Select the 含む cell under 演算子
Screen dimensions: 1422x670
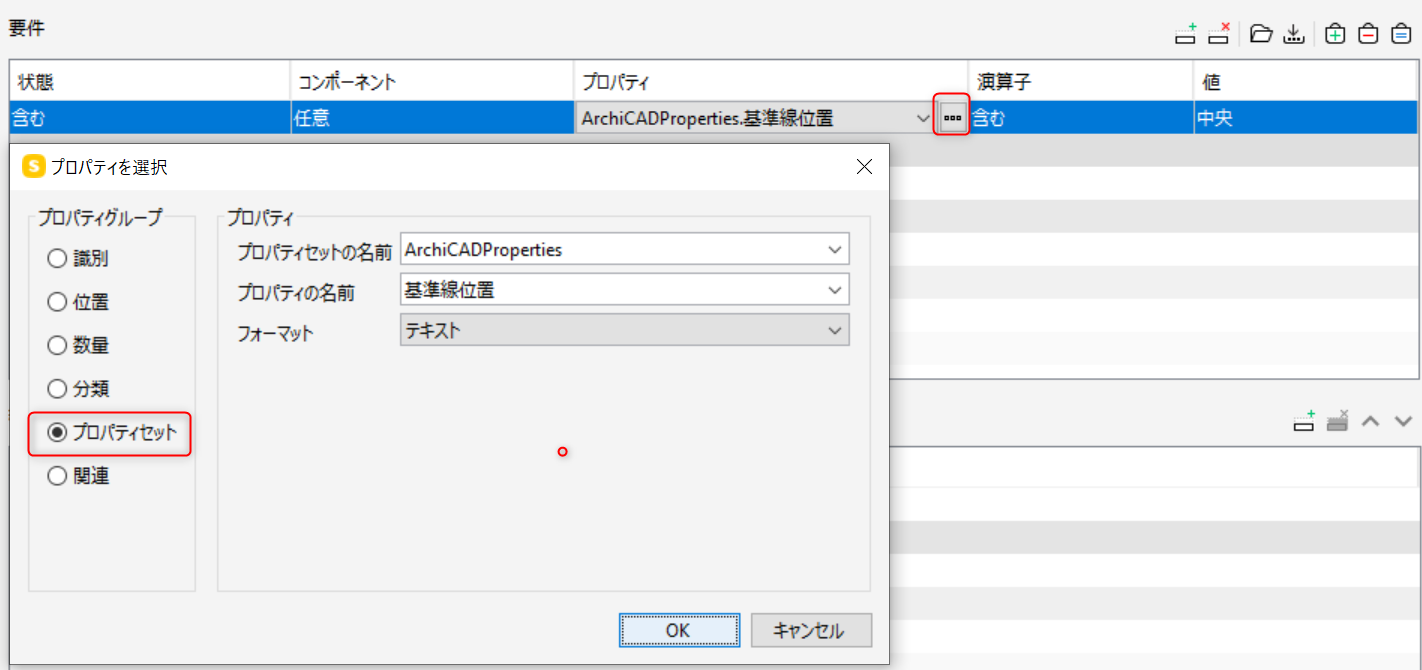coord(1081,118)
